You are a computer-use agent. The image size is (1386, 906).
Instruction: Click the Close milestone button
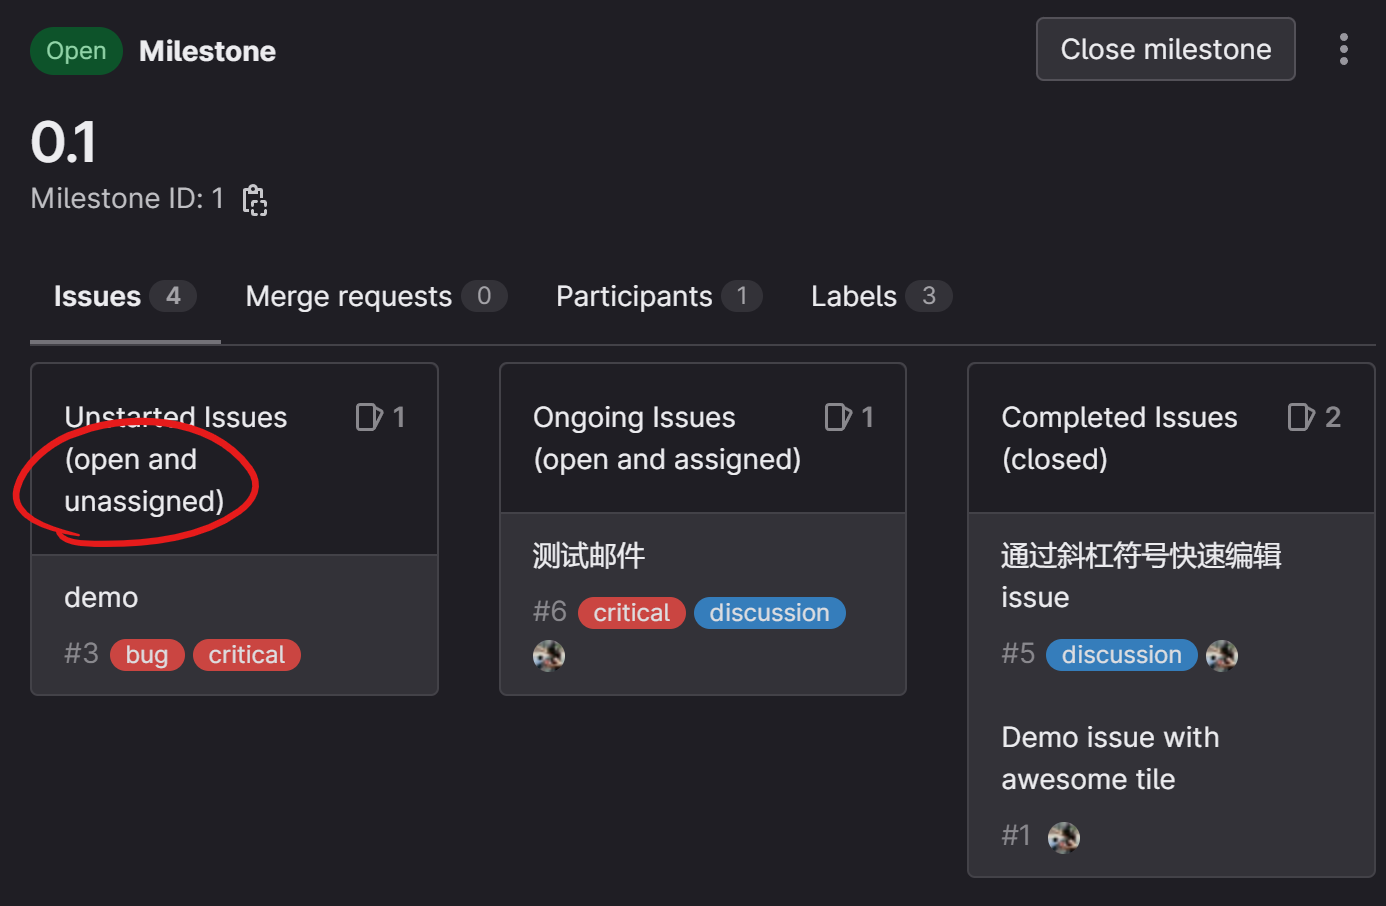point(1165,49)
